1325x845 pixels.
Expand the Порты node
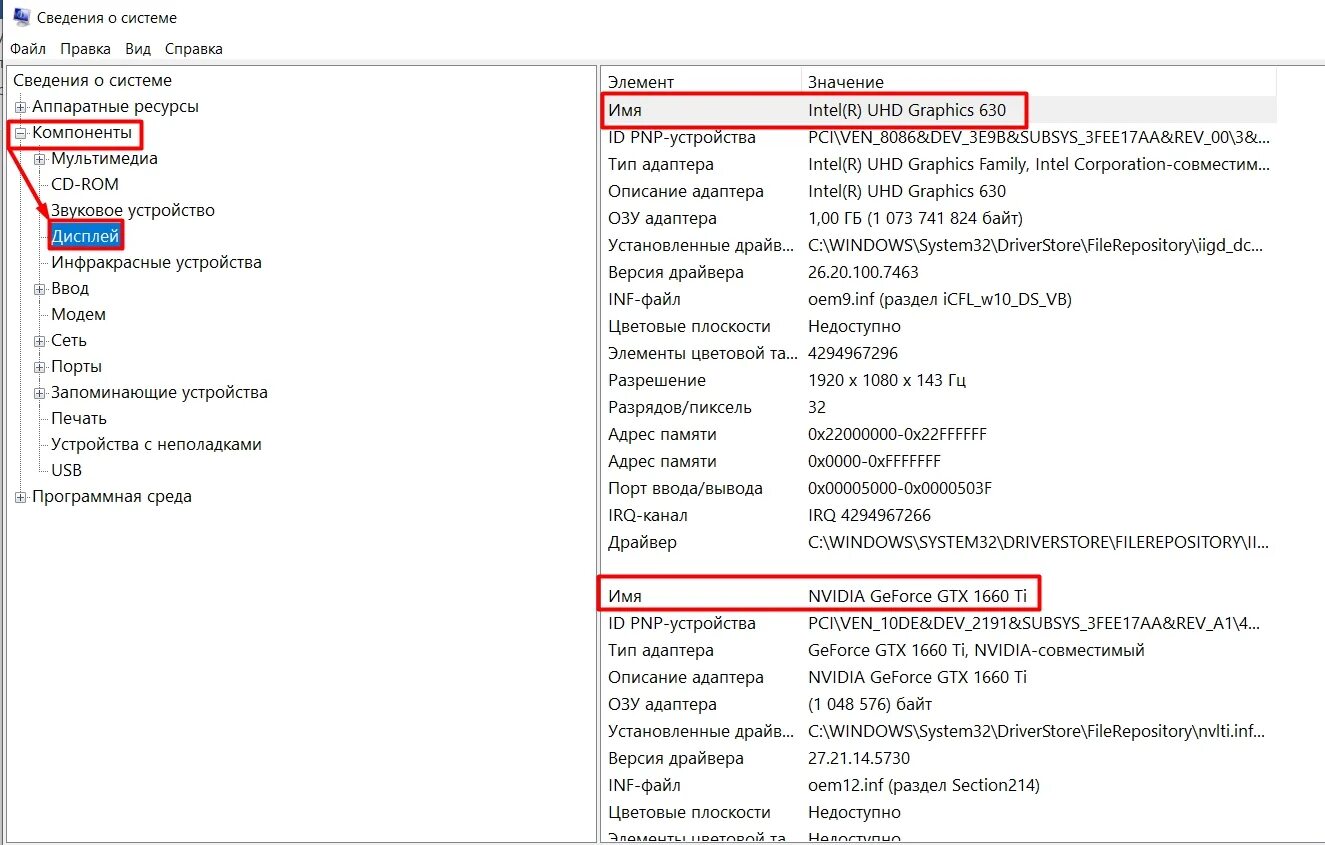tap(40, 367)
